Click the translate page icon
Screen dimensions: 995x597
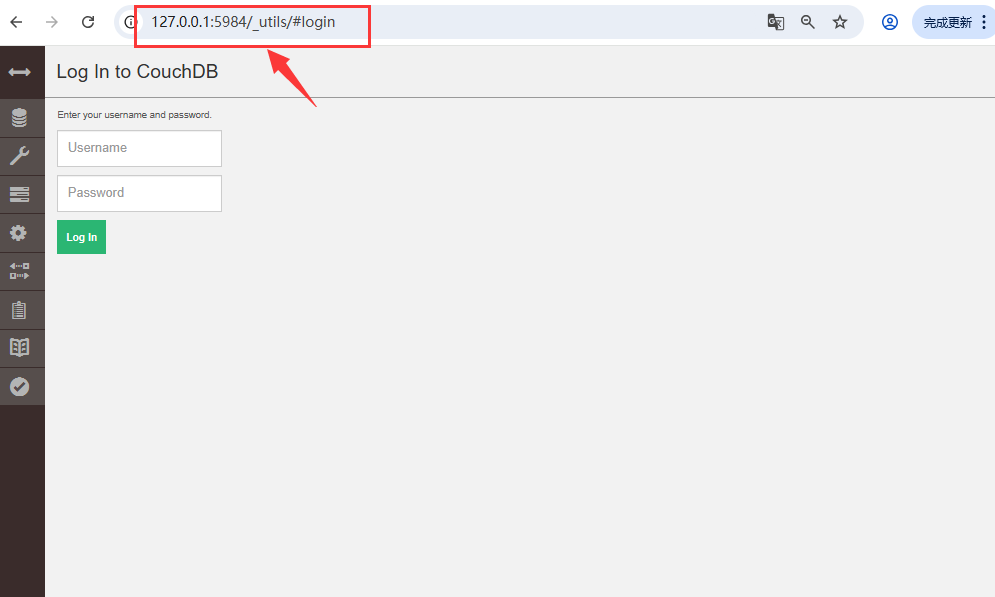pos(775,22)
